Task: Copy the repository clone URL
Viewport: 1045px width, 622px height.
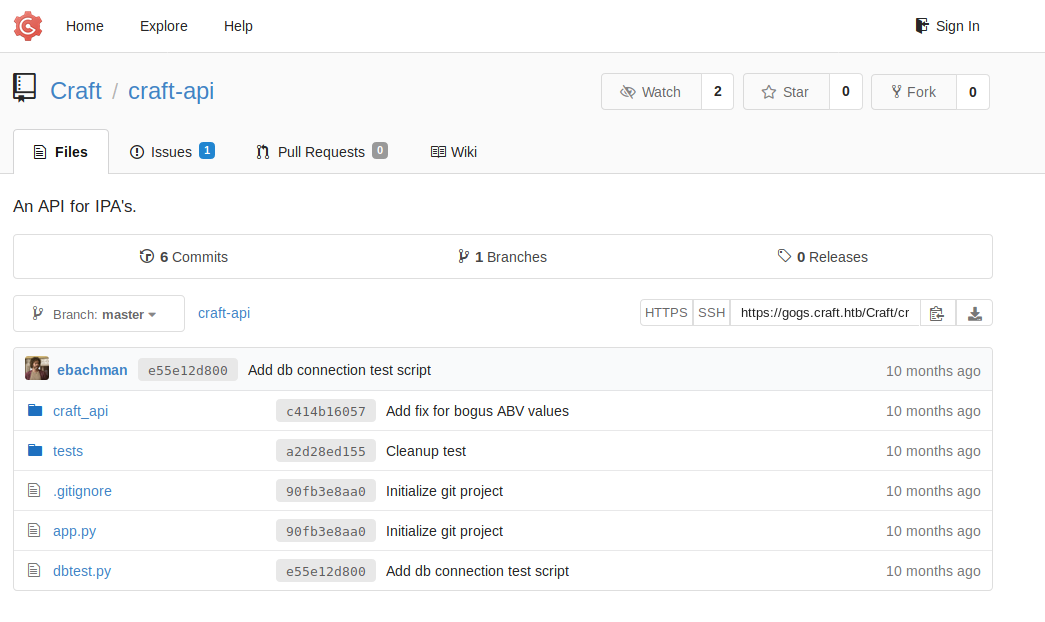Action: tap(936, 313)
